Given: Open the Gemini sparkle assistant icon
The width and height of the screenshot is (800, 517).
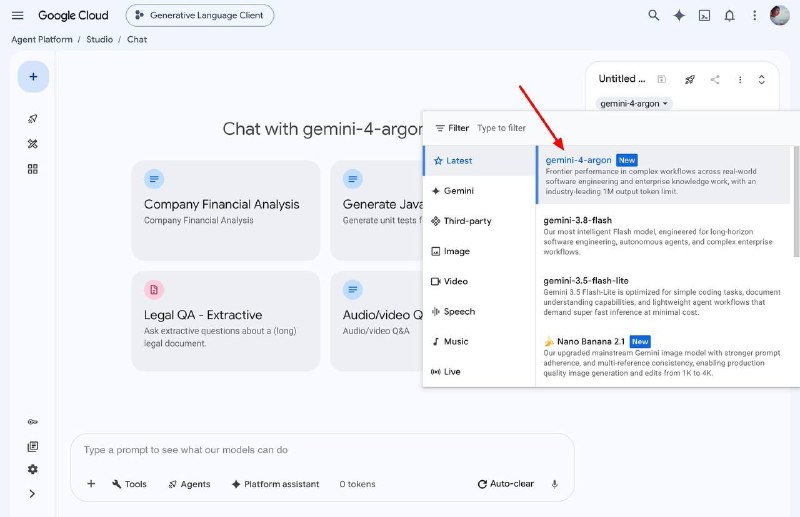Looking at the screenshot, I should tap(679, 16).
